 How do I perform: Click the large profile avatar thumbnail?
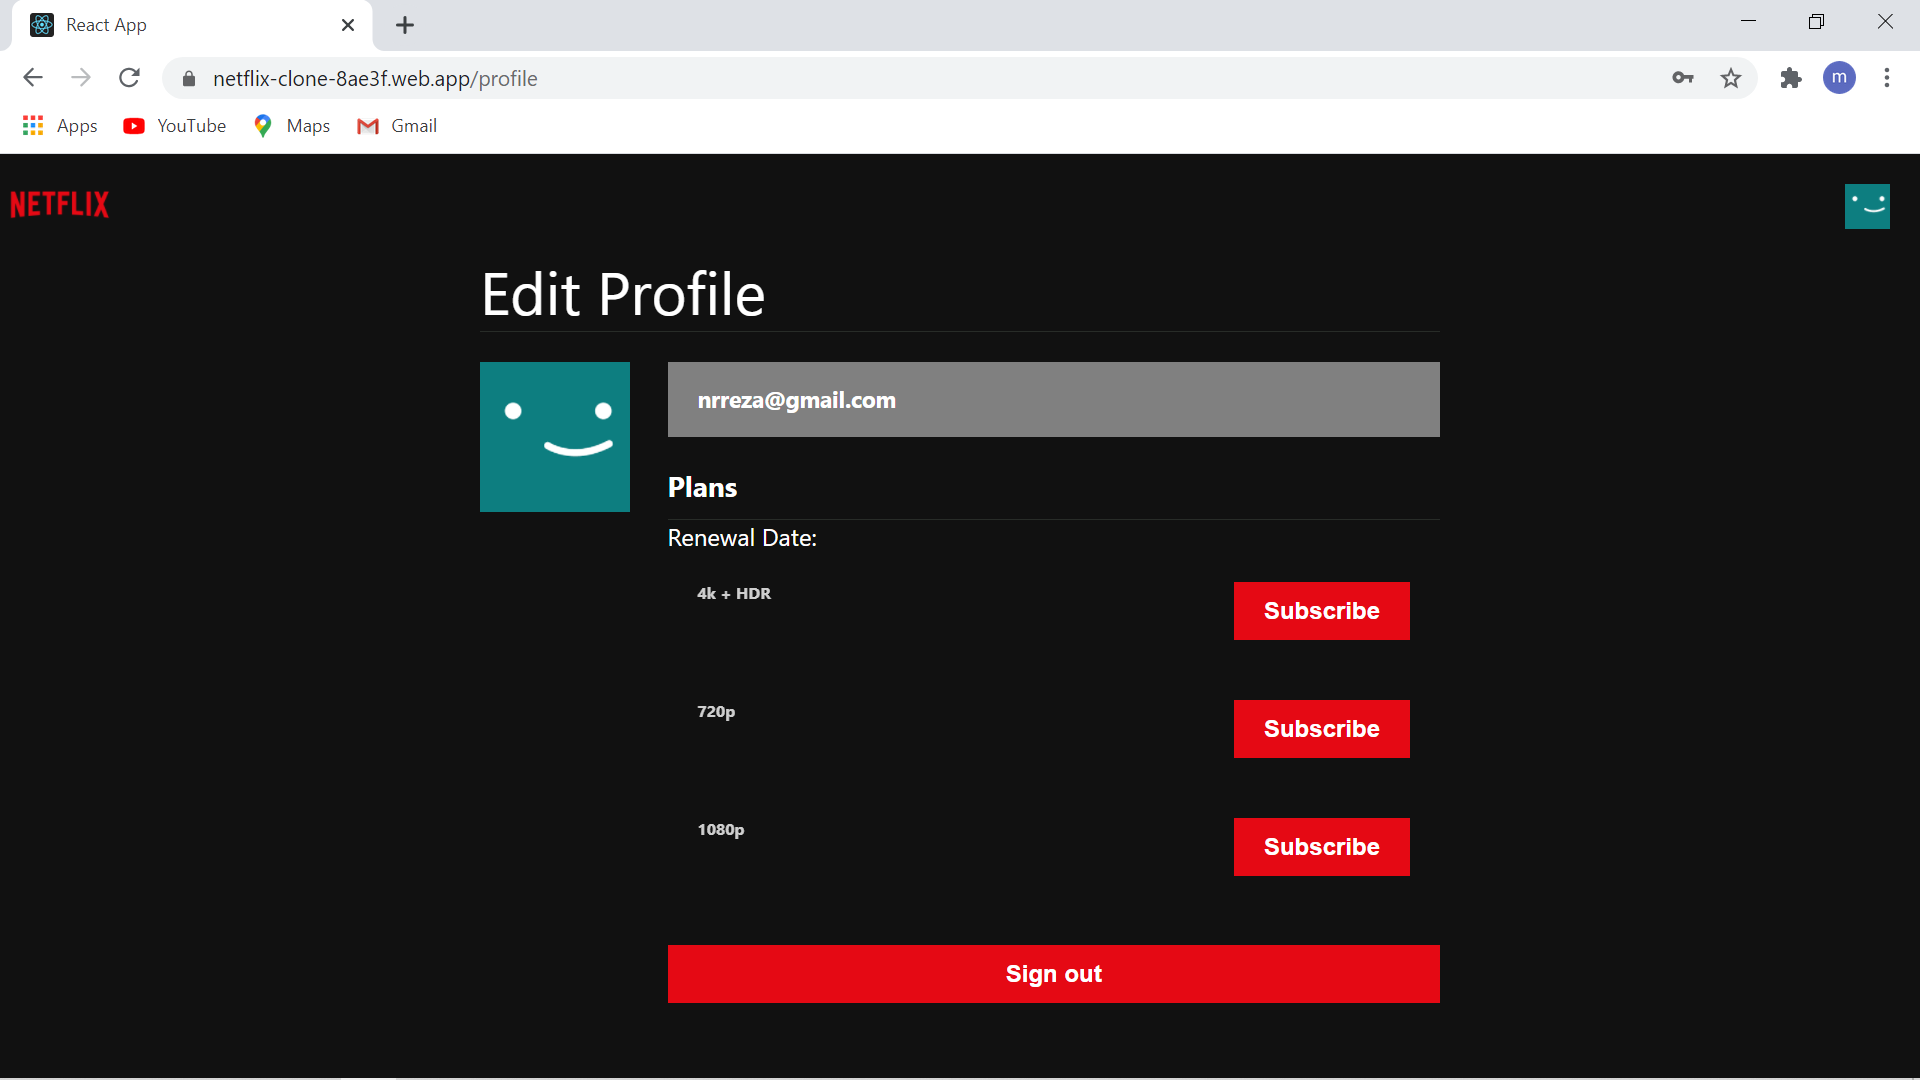point(554,437)
